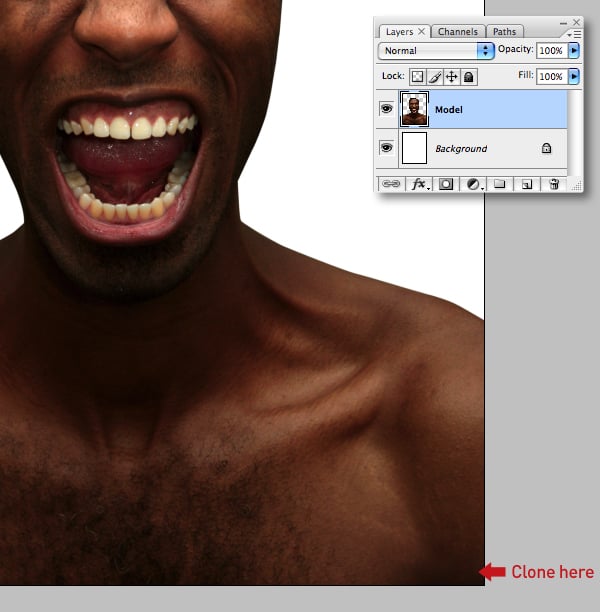Create a new adjustment layer

click(473, 184)
